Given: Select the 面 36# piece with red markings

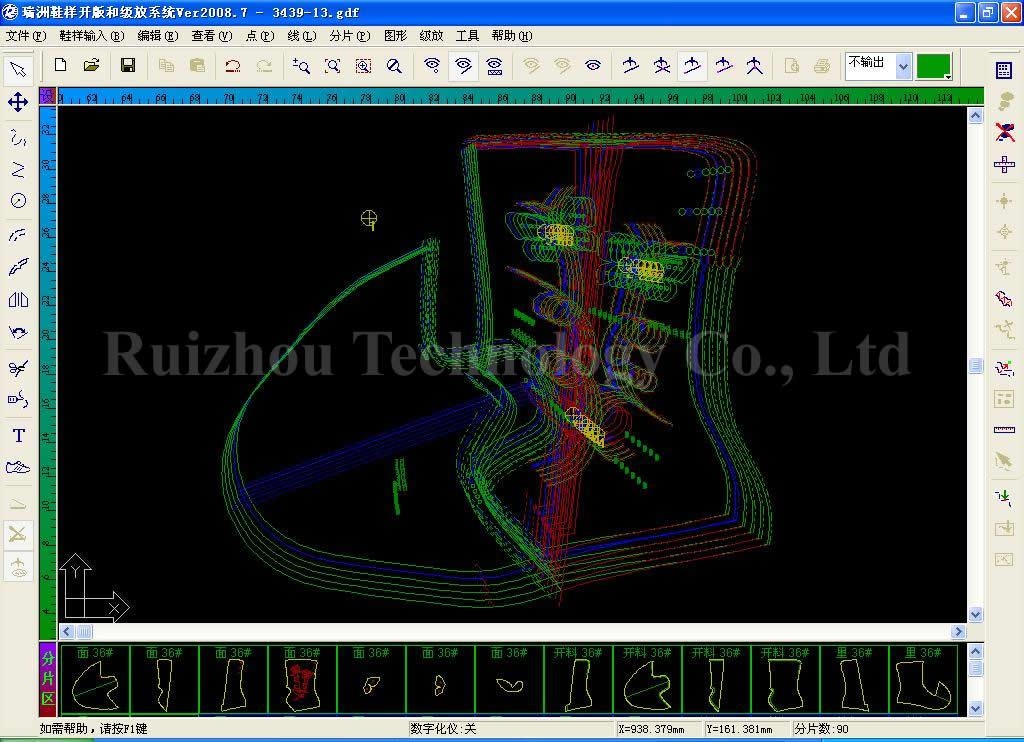Looking at the screenshot, I should pyautogui.click(x=302, y=679).
